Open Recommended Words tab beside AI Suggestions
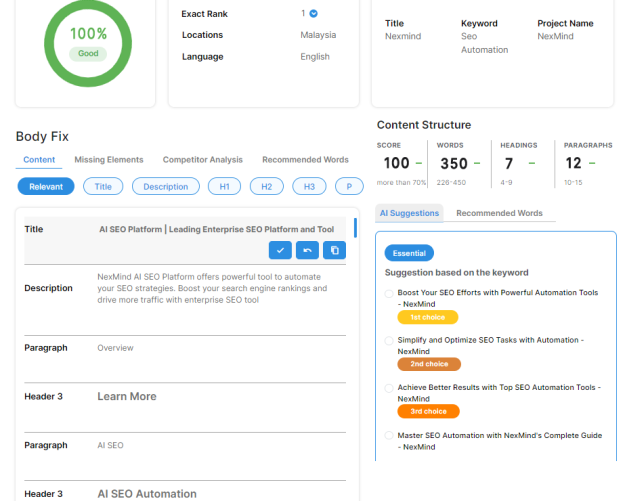The width and height of the screenshot is (627, 501). click(499, 213)
